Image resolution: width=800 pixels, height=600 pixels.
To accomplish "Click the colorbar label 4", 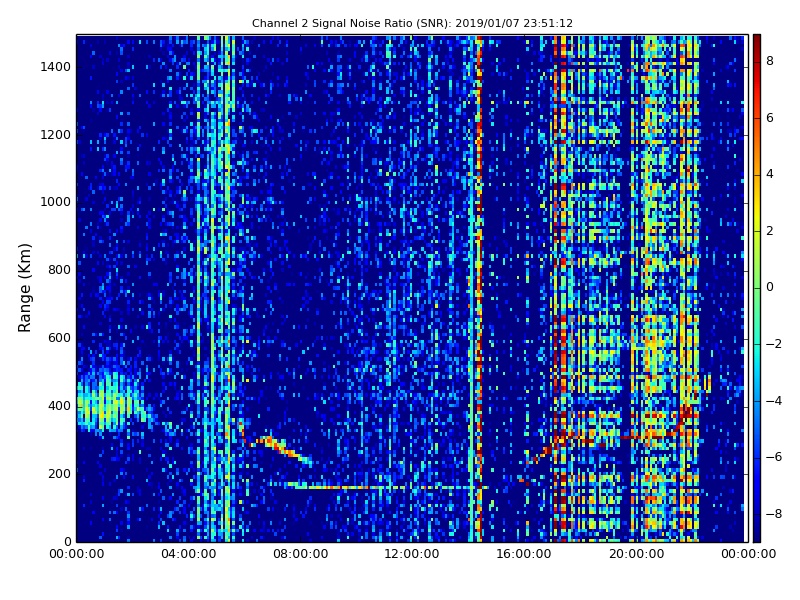I will tap(770, 174).
